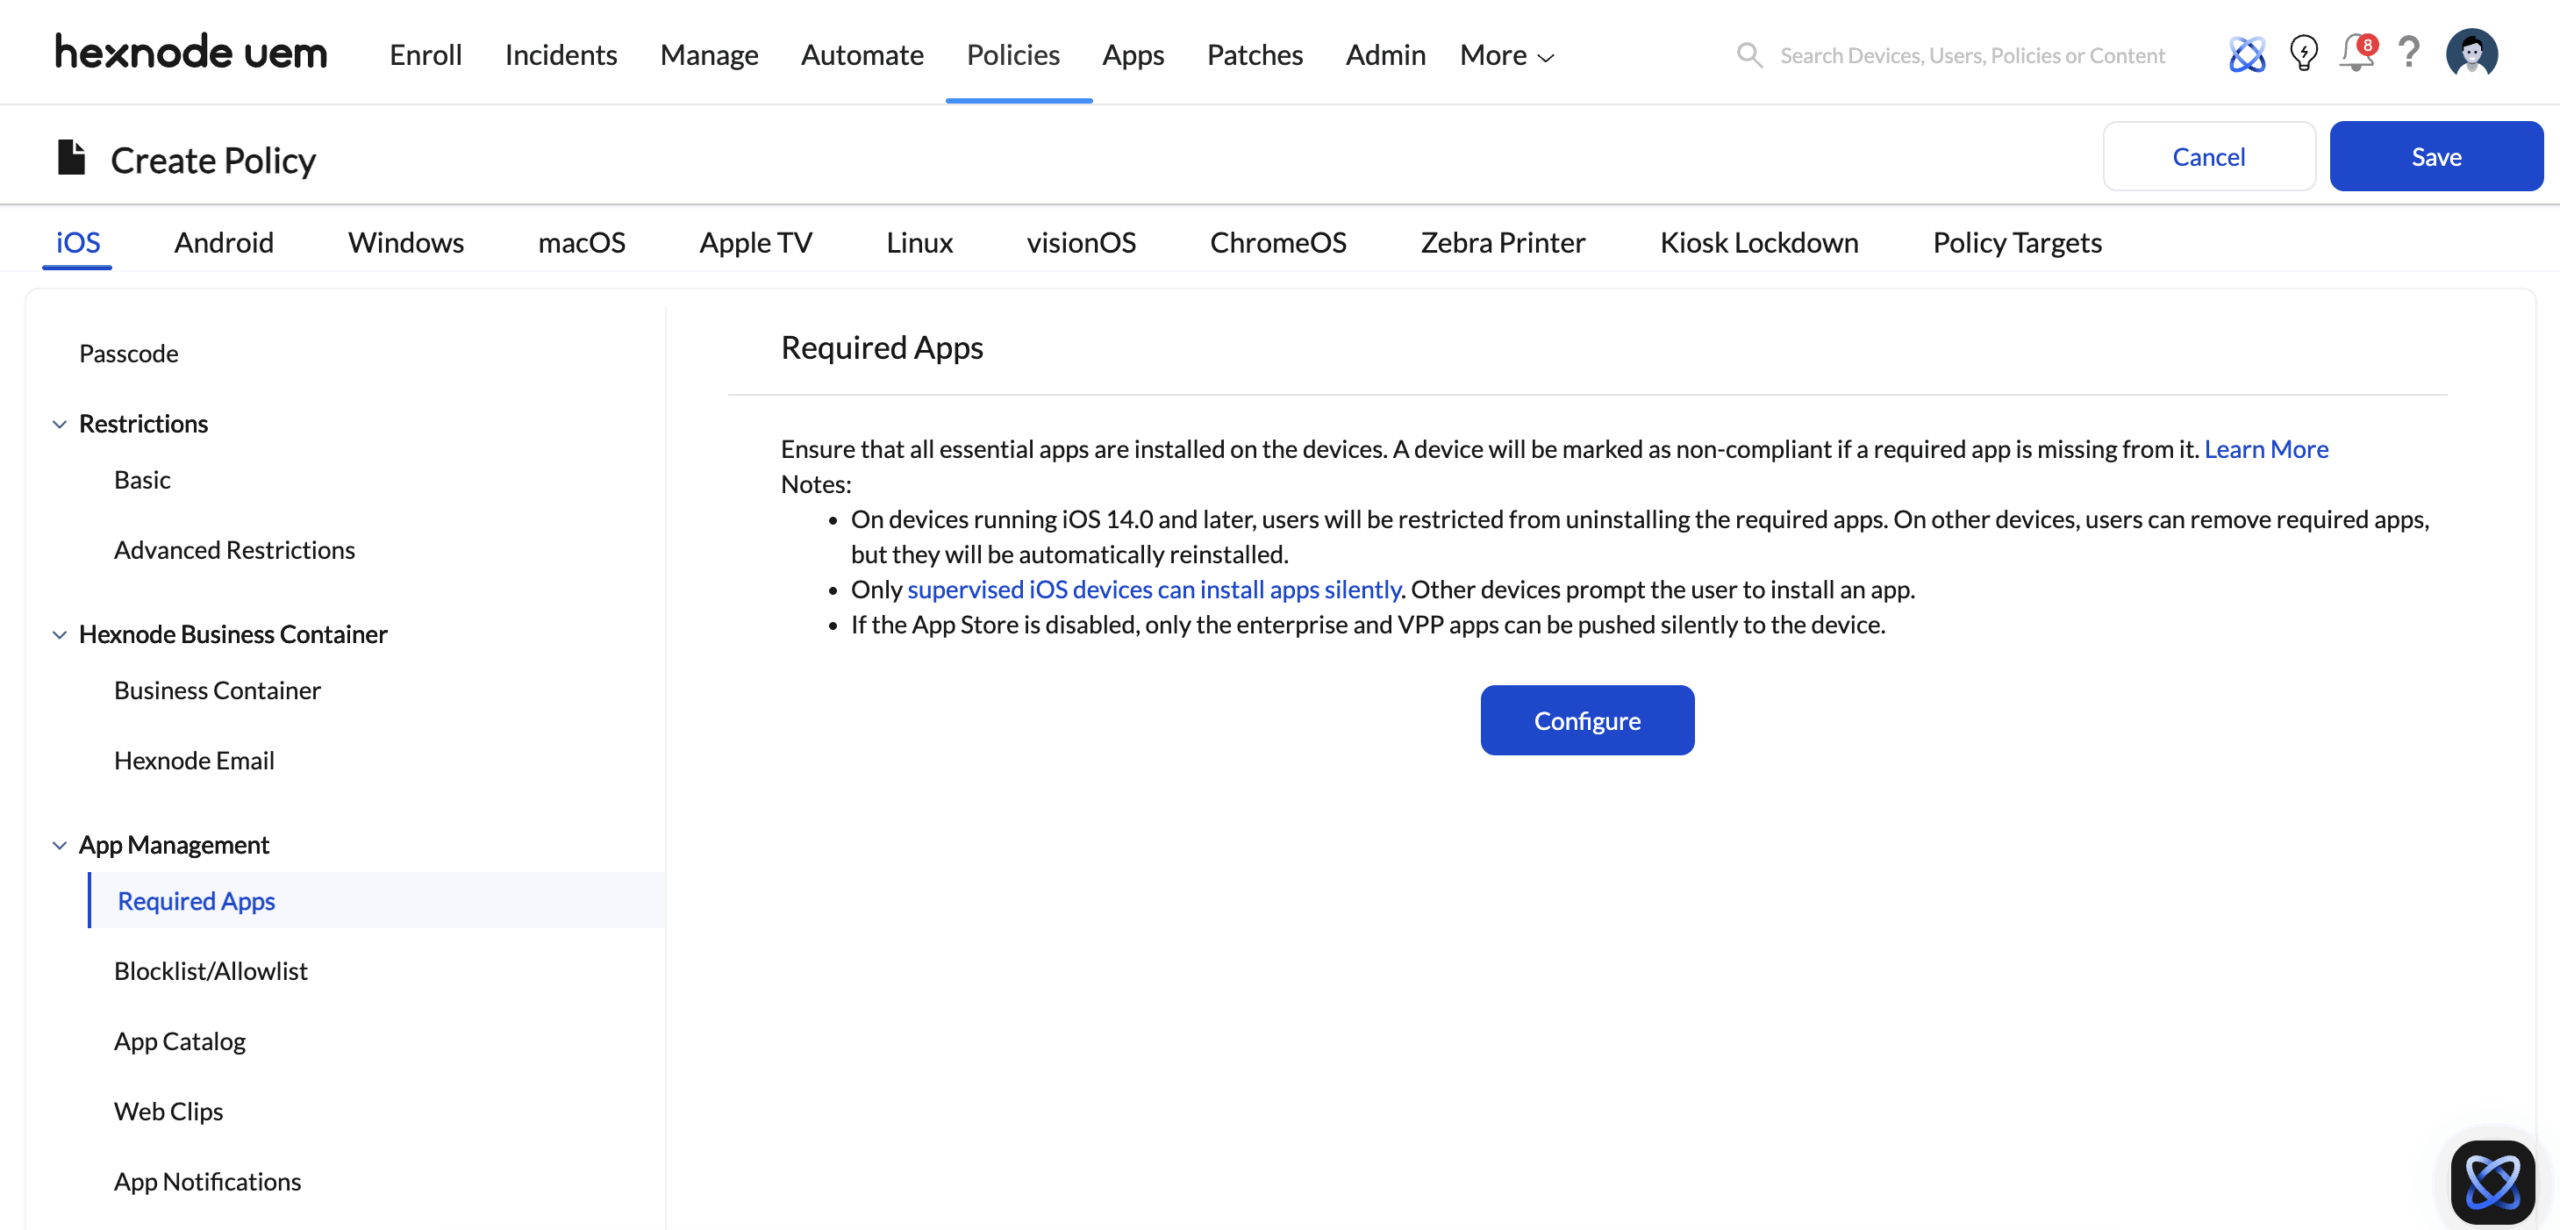Open Advanced Restrictions settings
Viewport: 2560px width, 1230px height.
coord(234,550)
